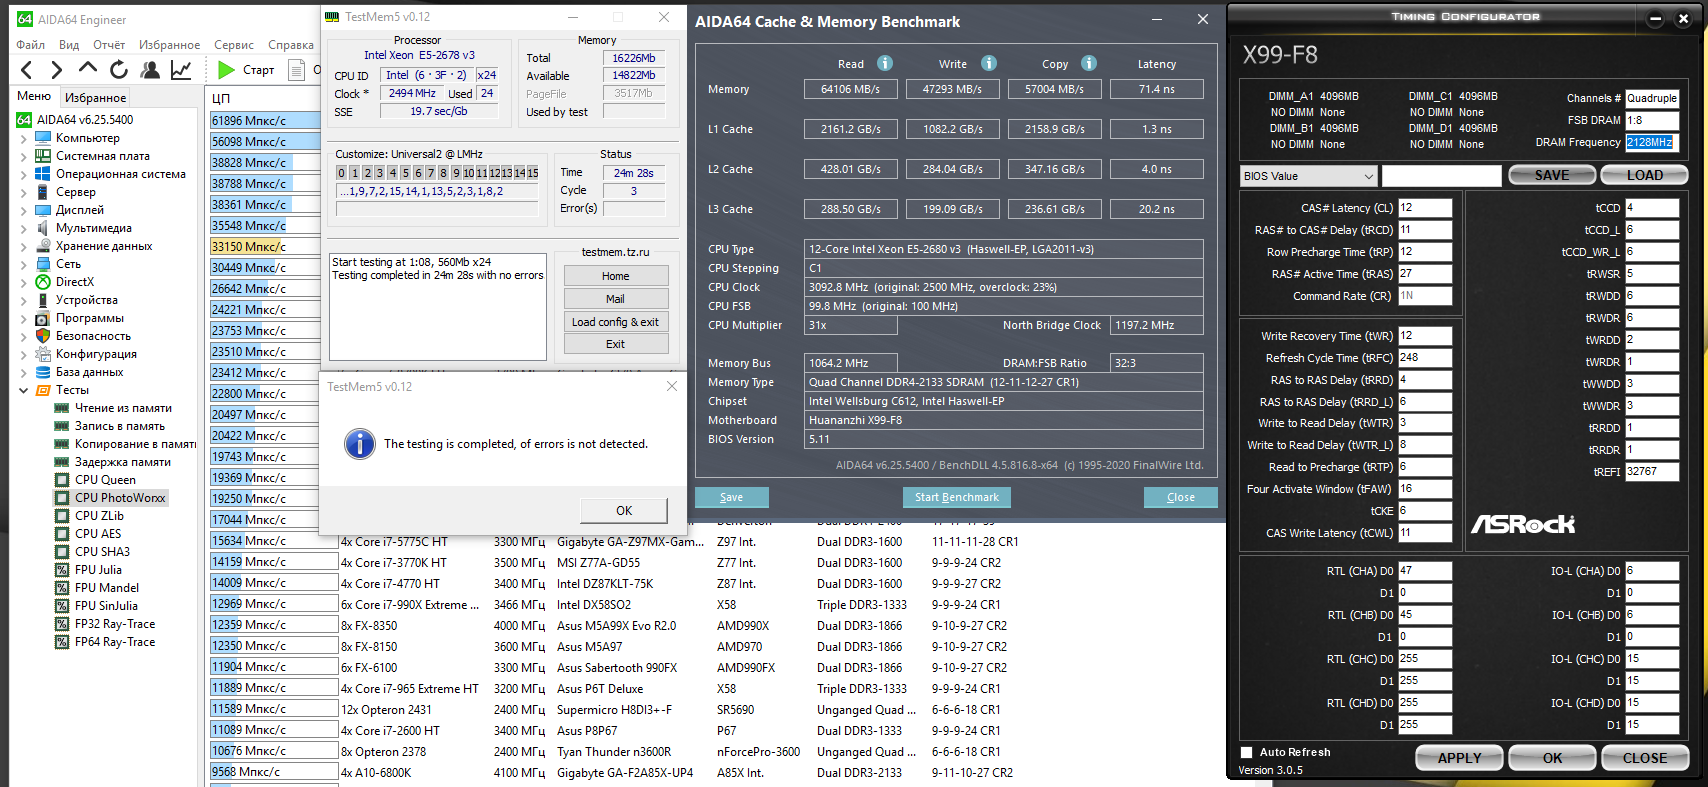Click the refresh icon in AIDA64 toolbar
Viewport: 1708px width, 787px height.
119,70
